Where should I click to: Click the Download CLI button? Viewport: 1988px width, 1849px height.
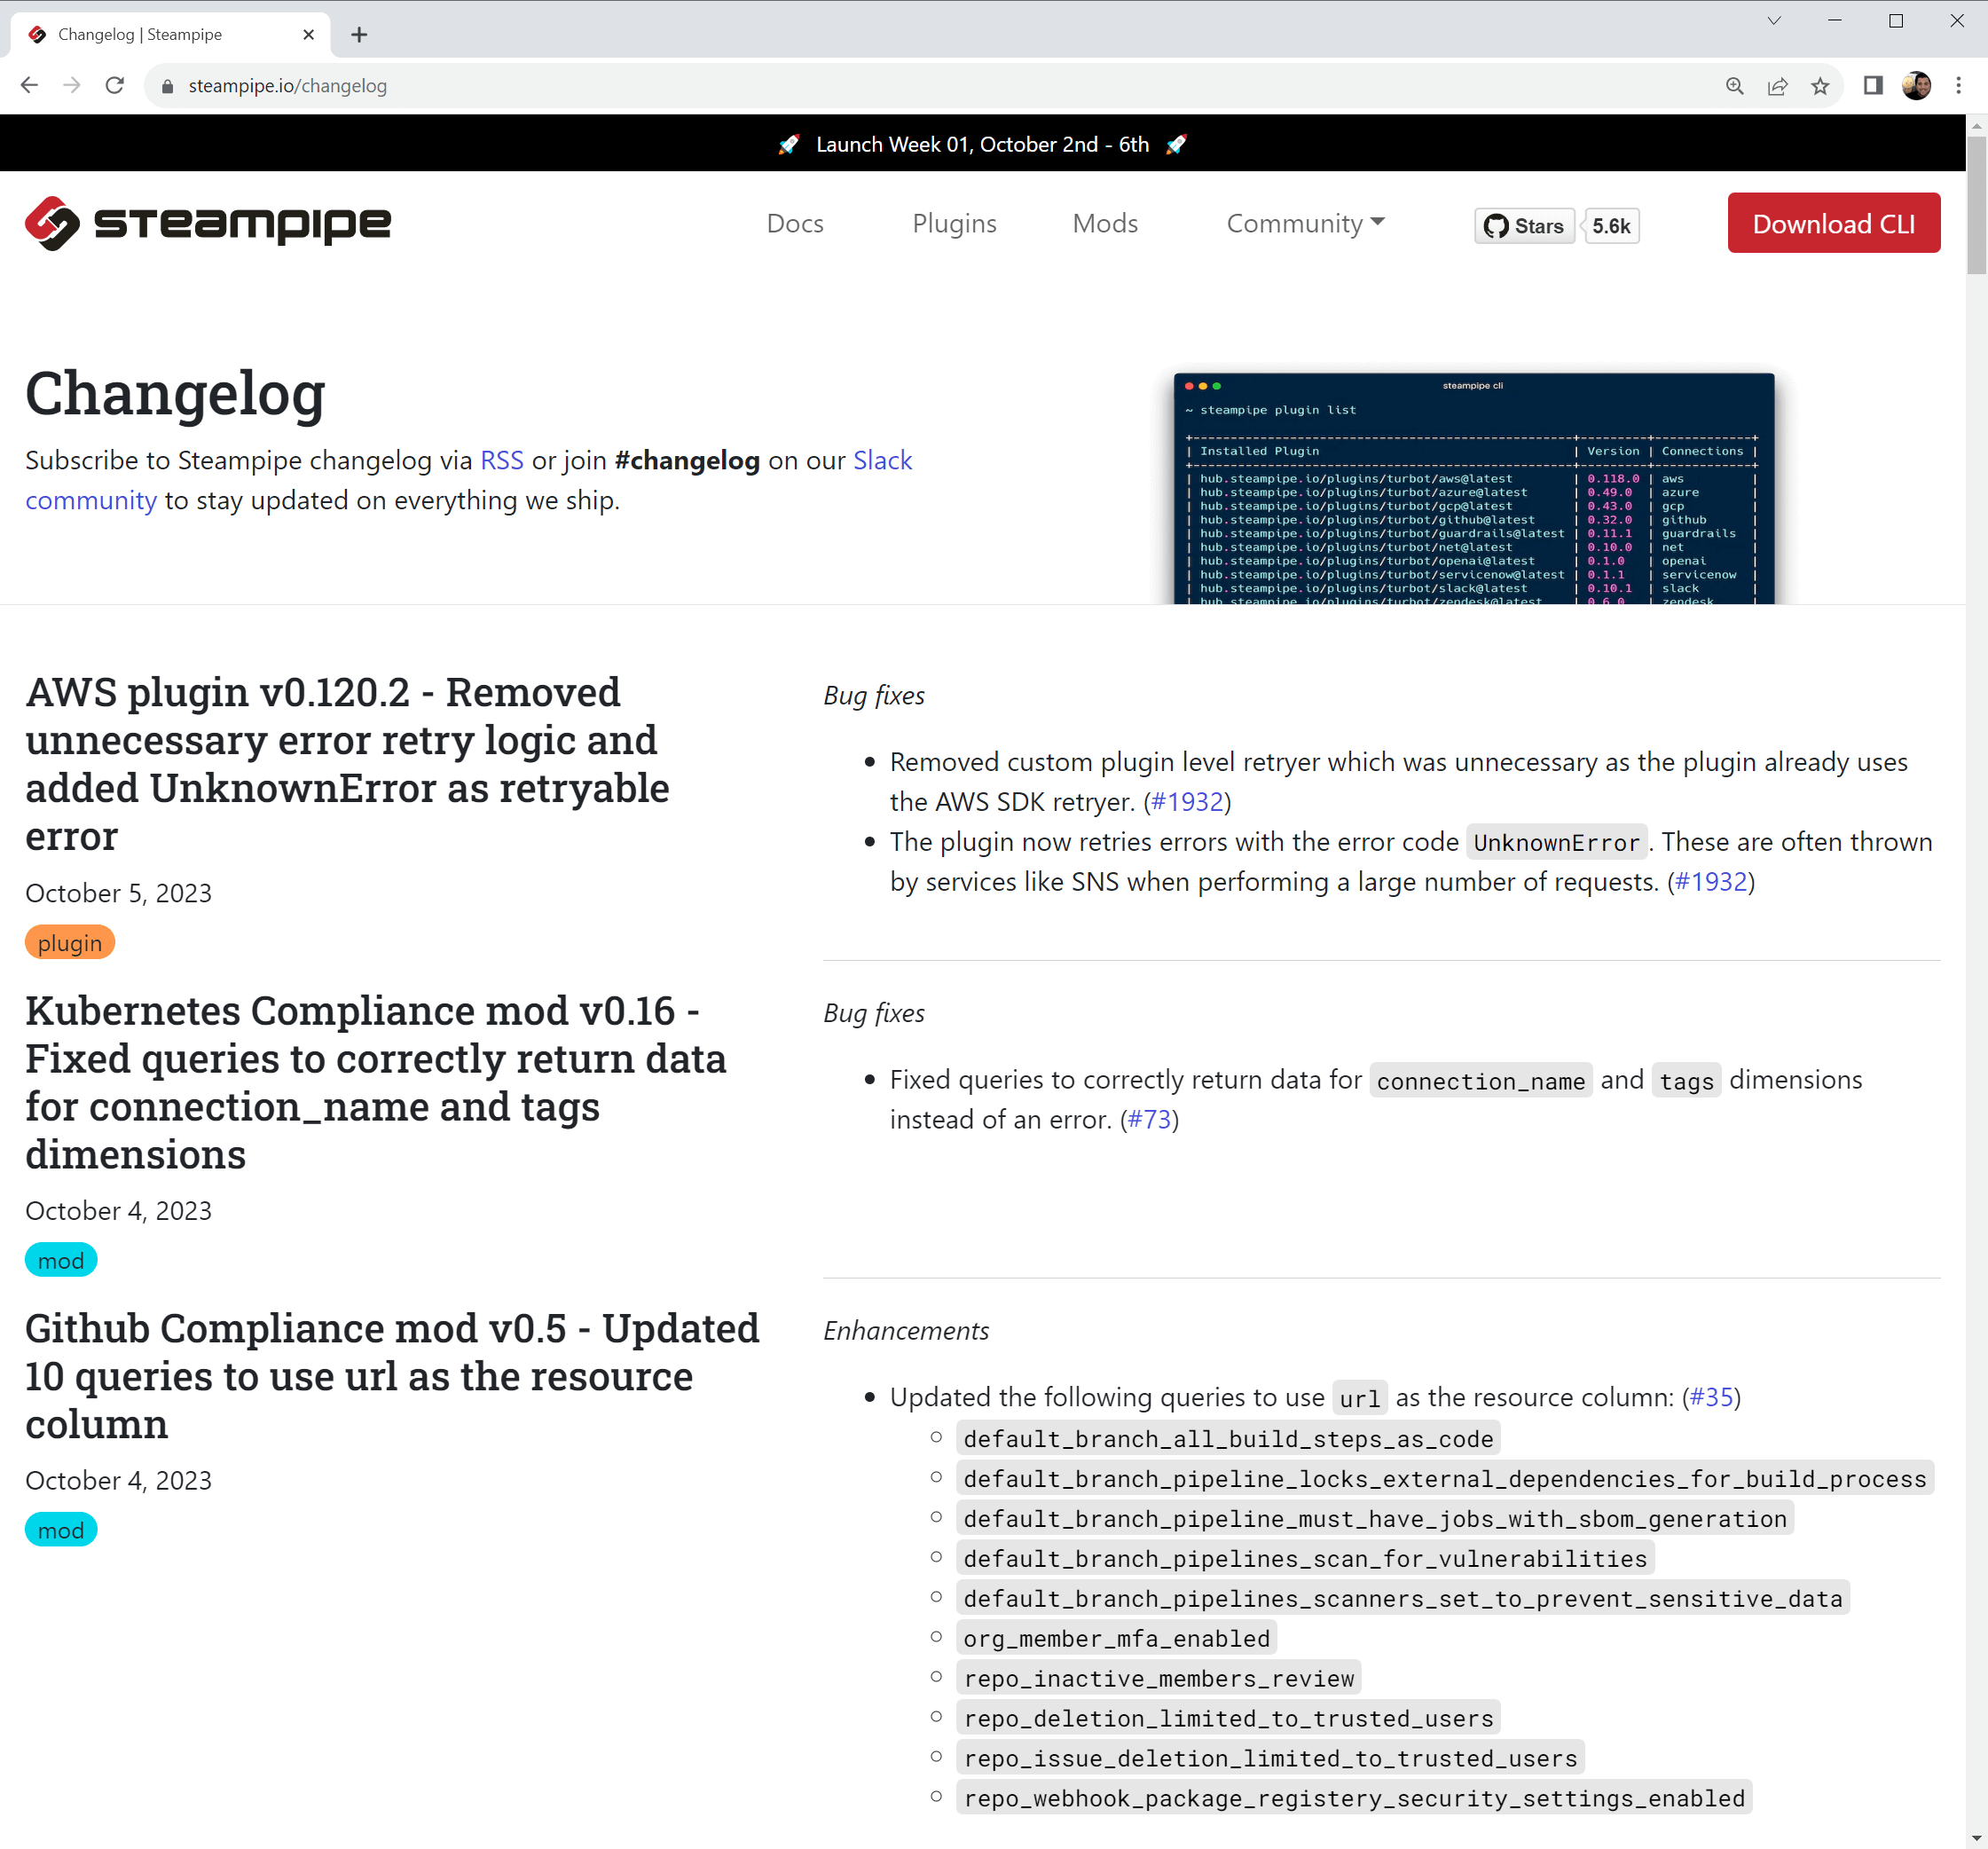1834,223
